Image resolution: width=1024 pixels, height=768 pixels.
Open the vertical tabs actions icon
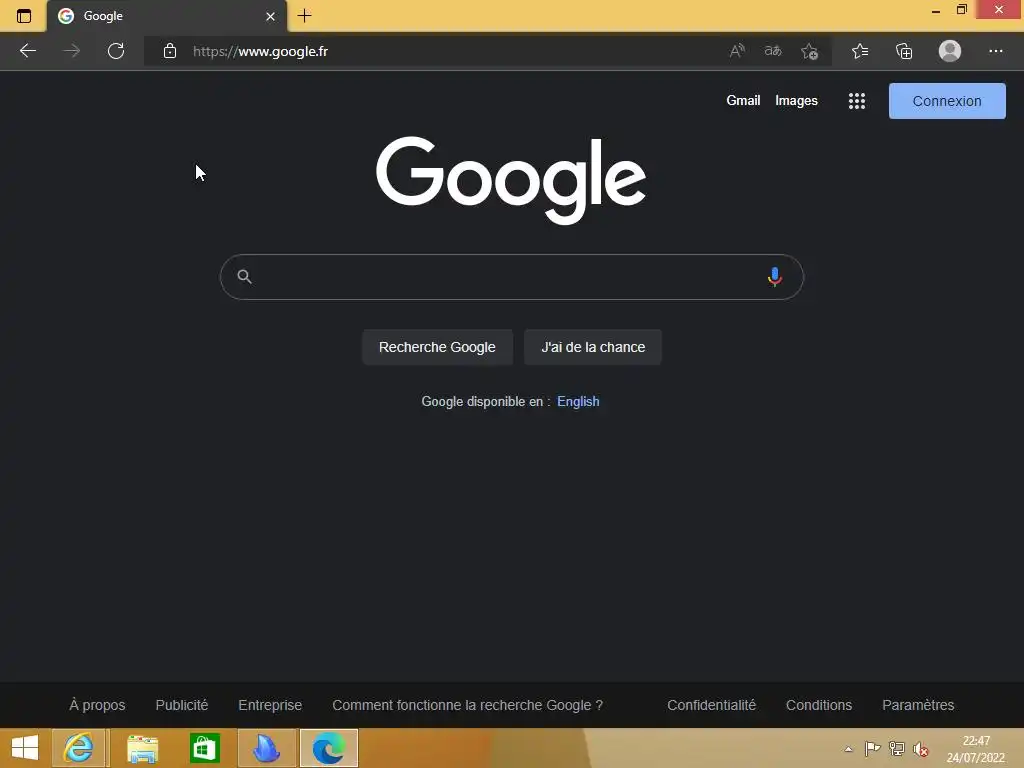click(x=24, y=16)
